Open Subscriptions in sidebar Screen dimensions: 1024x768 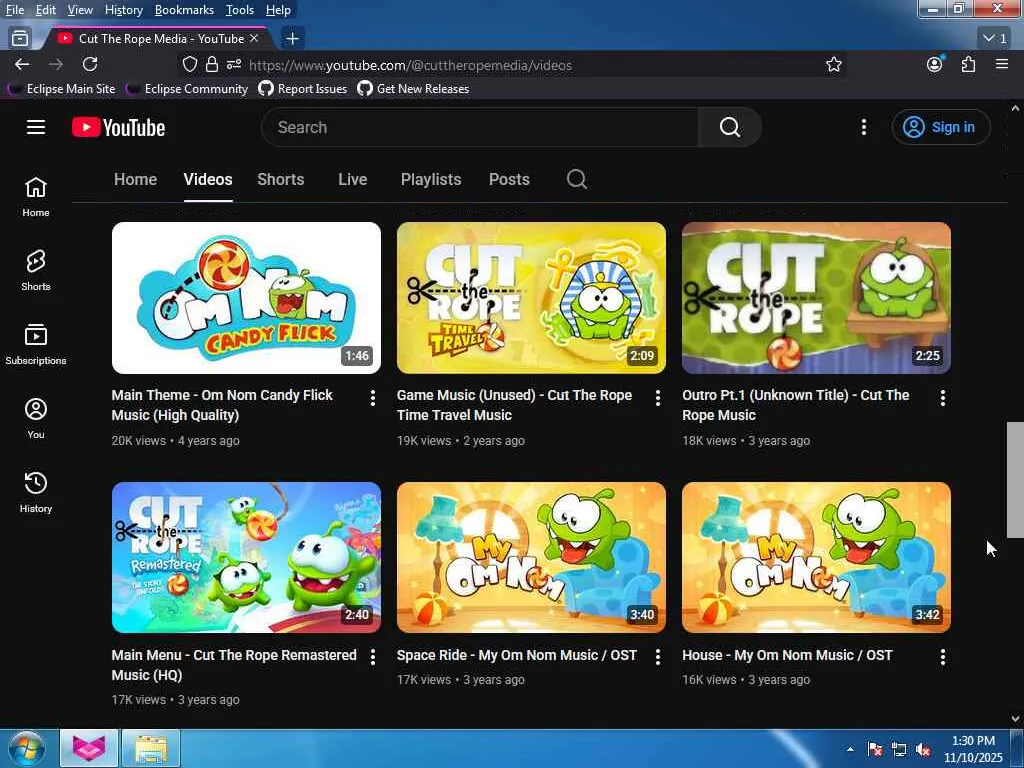(x=36, y=344)
